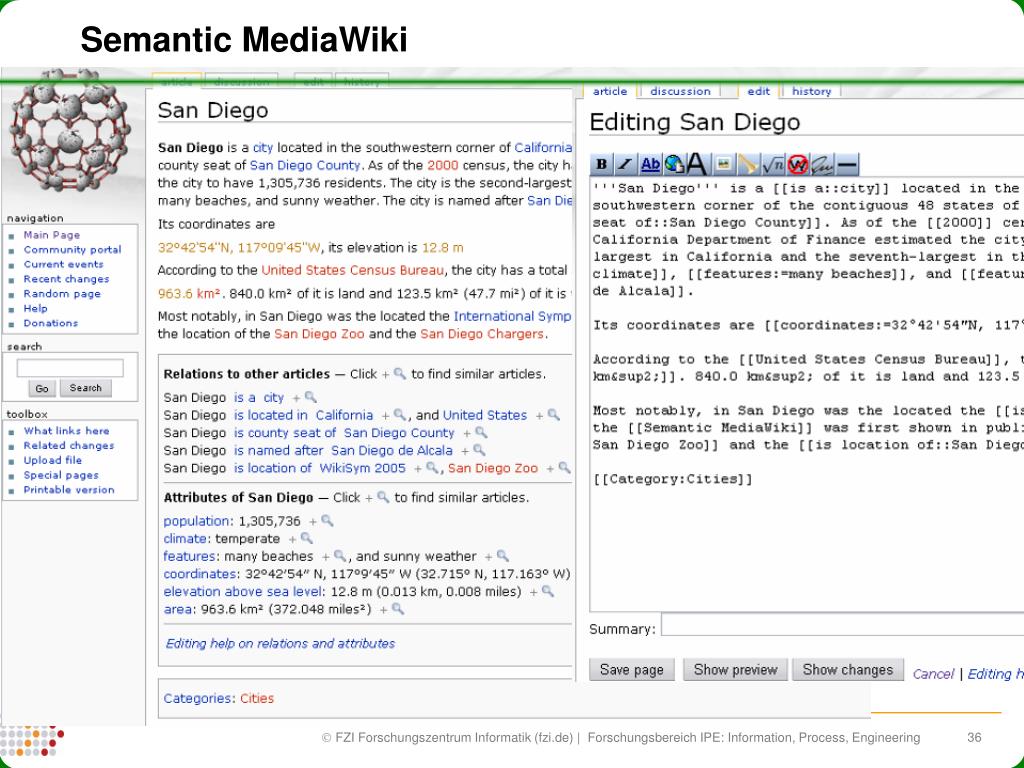Click the wiki globe logo
1024x768 pixels.
click(69, 129)
